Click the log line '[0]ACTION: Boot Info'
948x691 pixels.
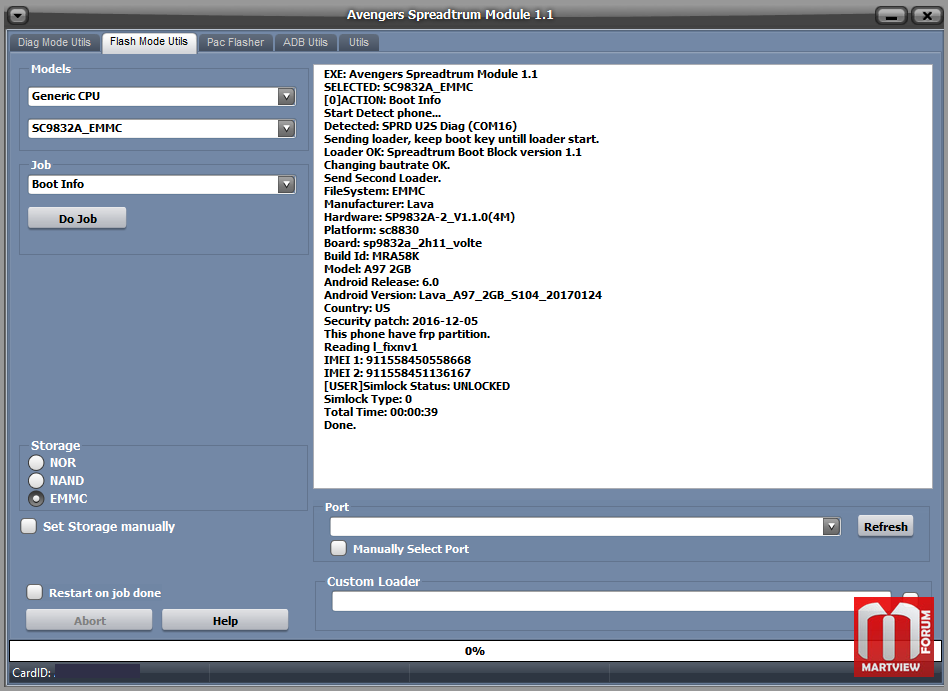[x=382, y=100]
